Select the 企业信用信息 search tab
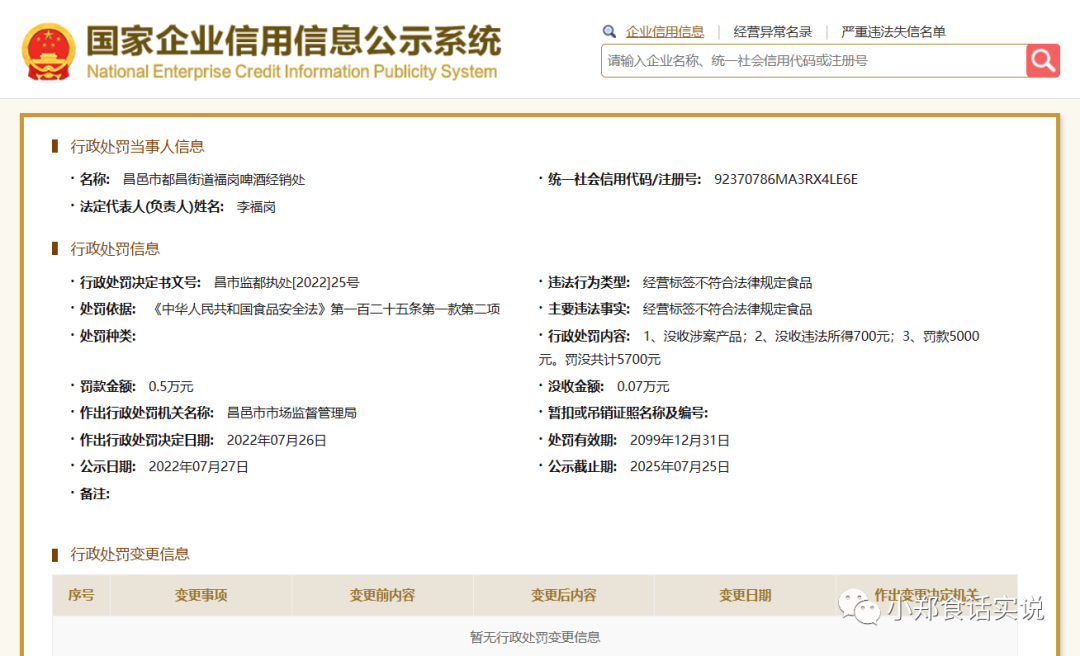1080x656 pixels. [x=665, y=32]
